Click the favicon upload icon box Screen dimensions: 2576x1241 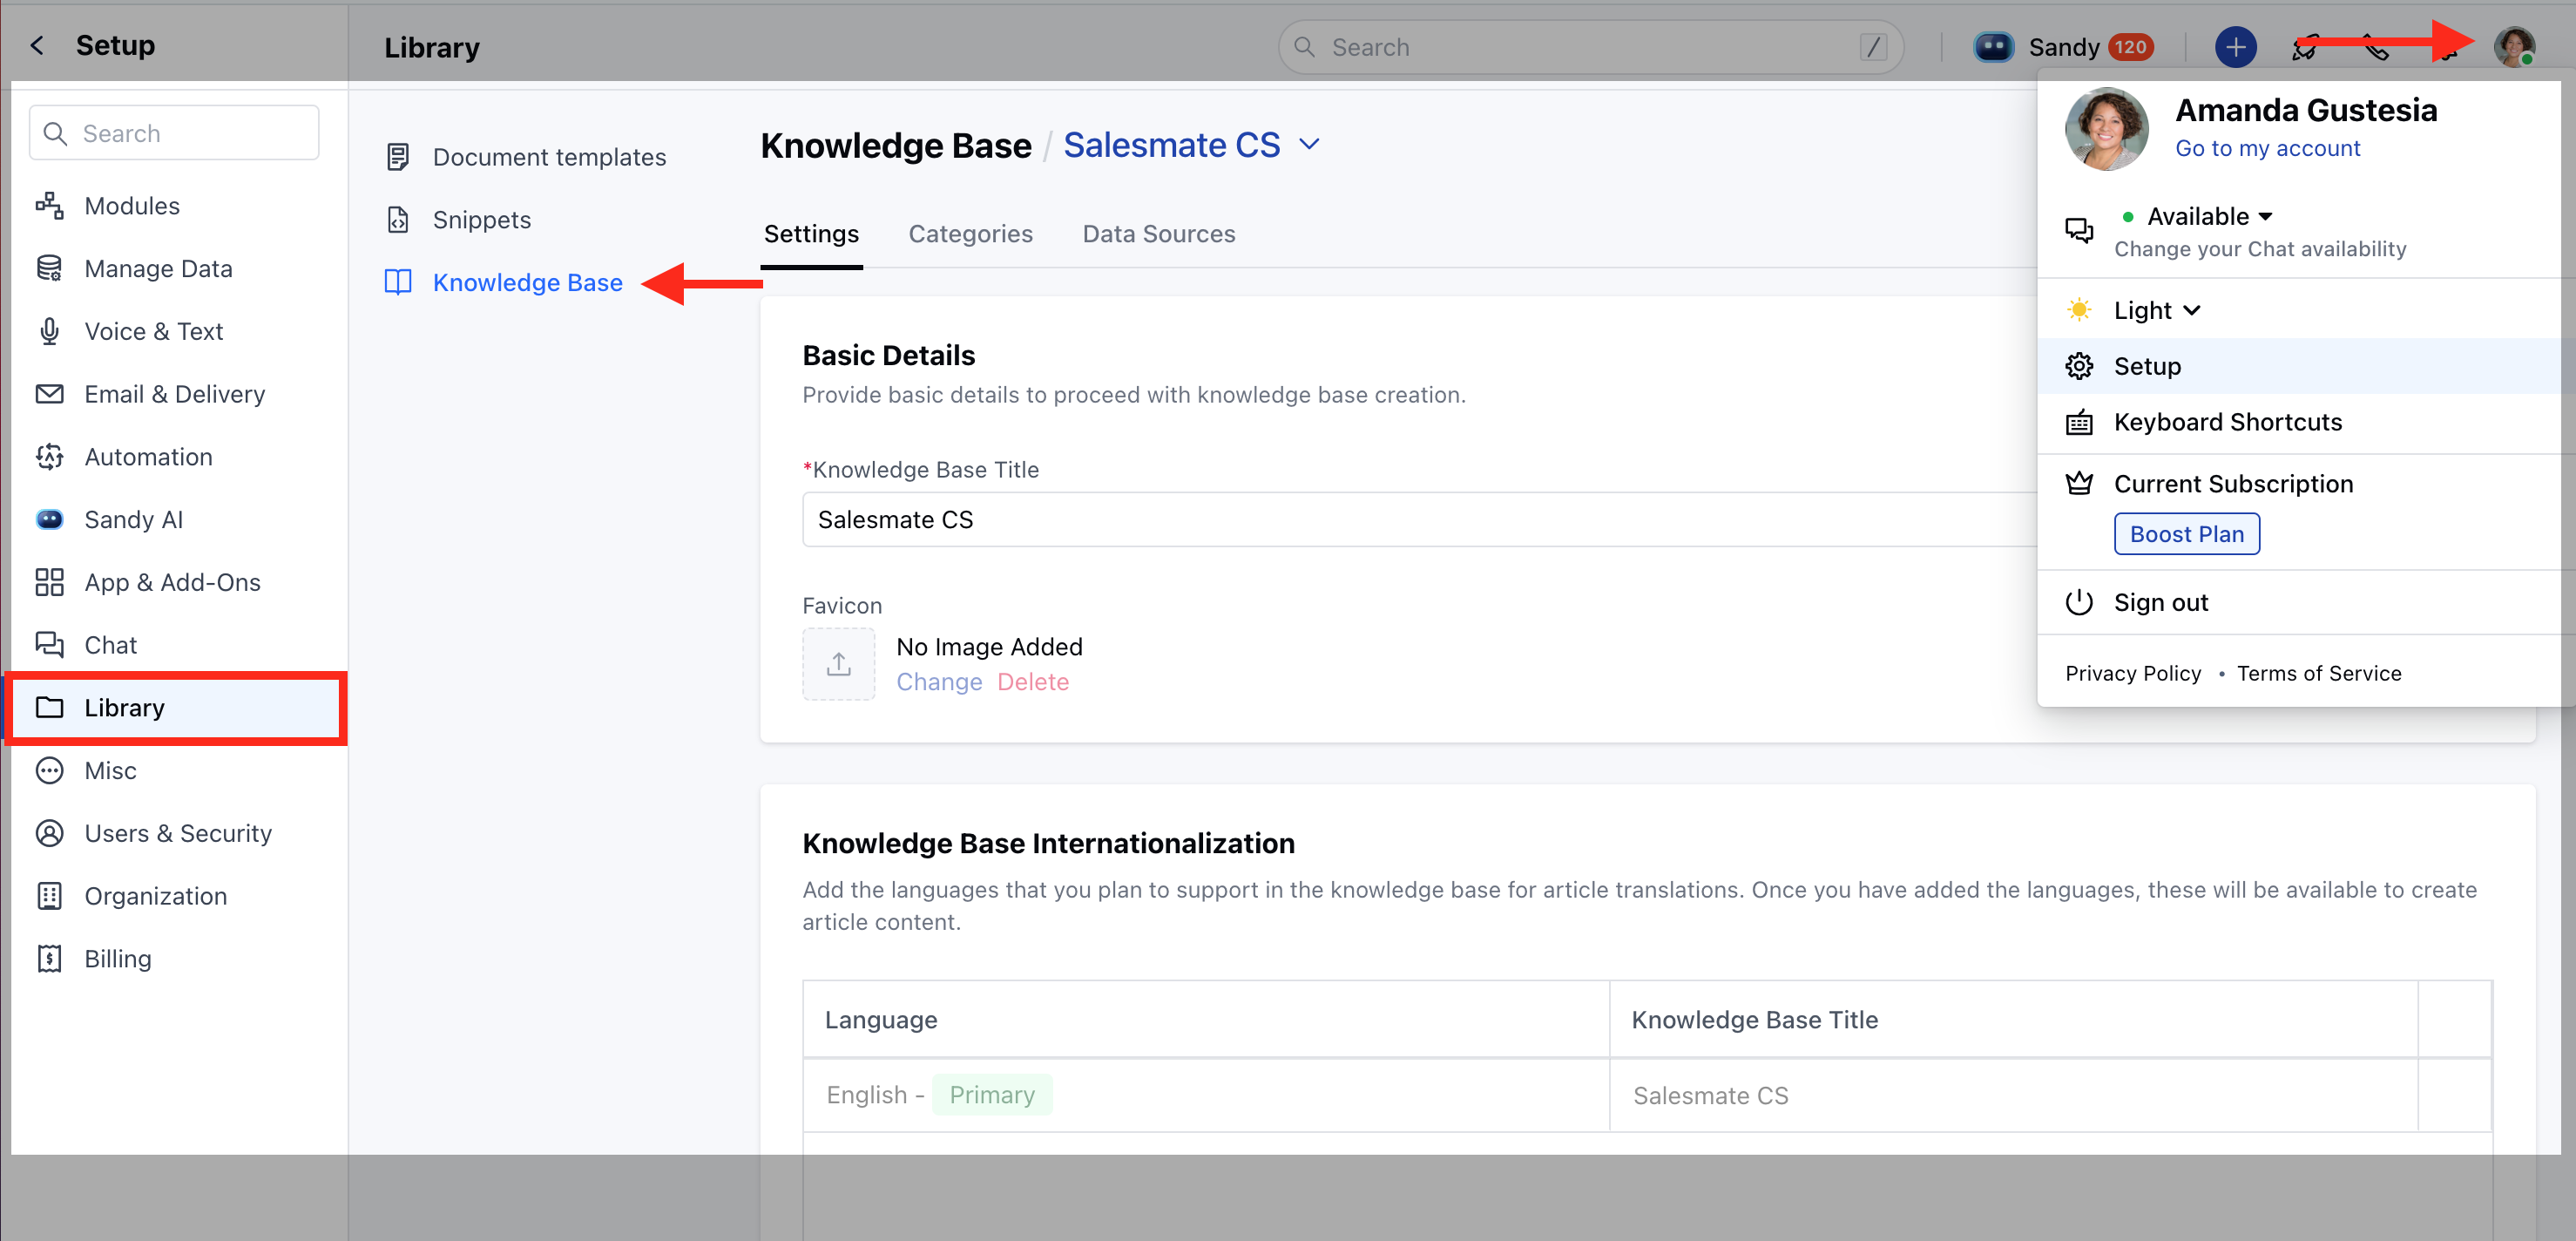coord(838,663)
